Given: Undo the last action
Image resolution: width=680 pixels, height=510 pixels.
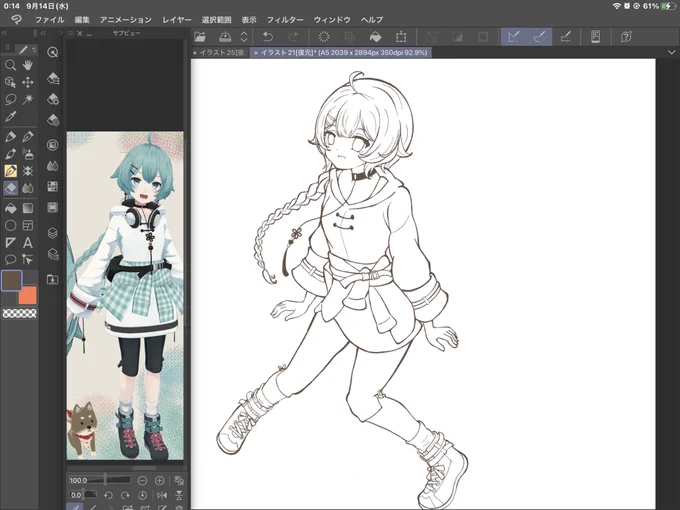Looking at the screenshot, I should click(x=268, y=37).
